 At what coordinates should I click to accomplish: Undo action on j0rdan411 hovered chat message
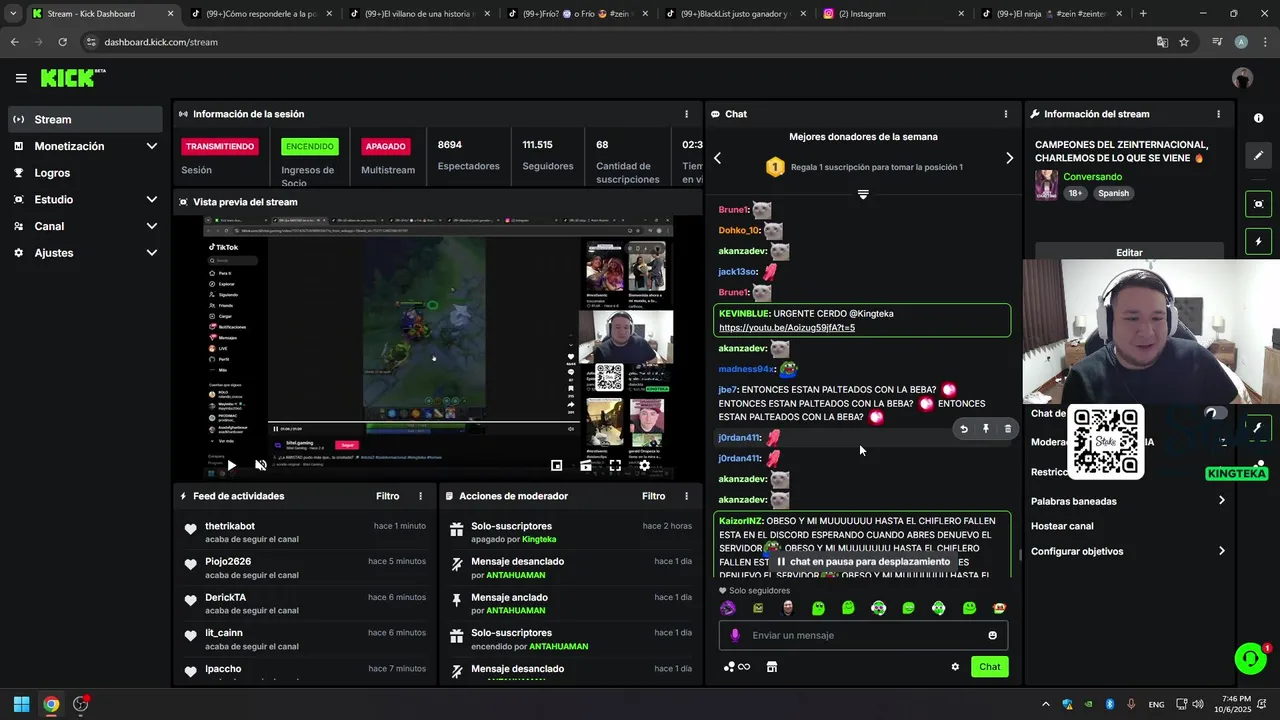coord(964,429)
